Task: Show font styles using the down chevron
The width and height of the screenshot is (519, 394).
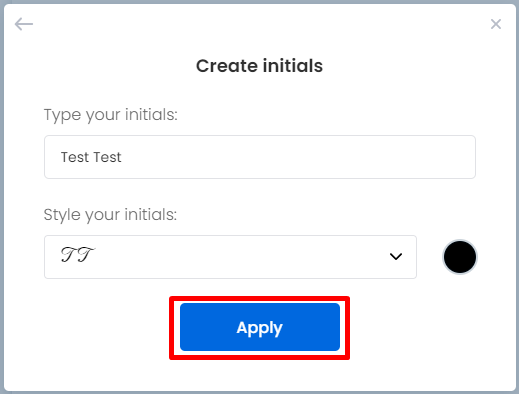Action: (x=396, y=256)
